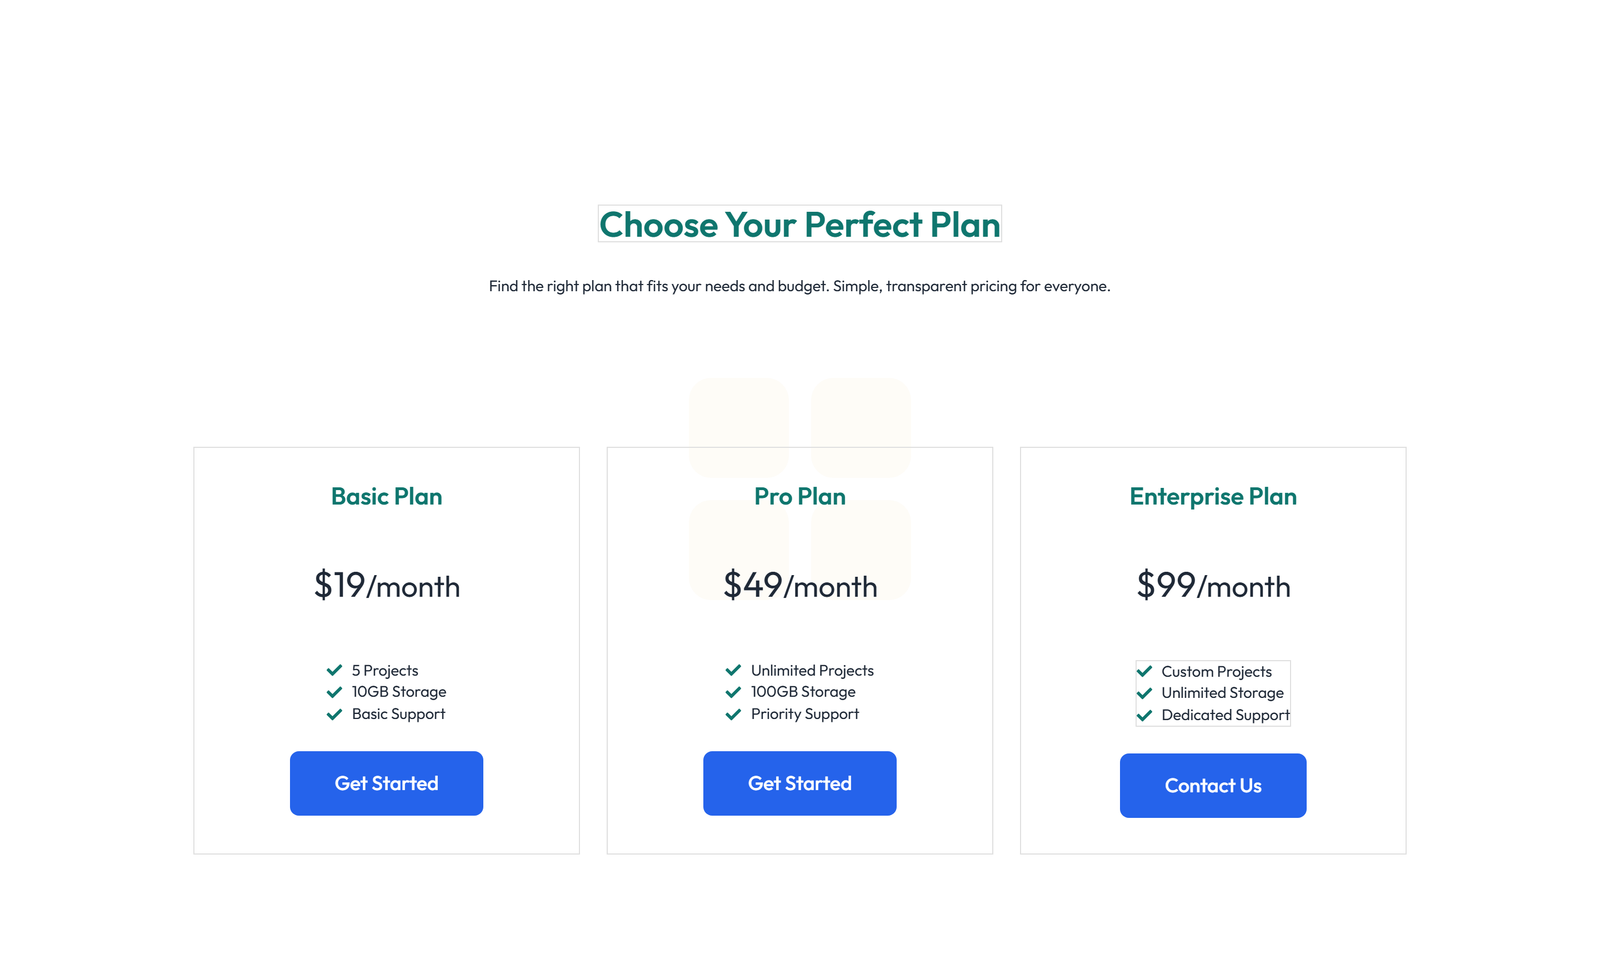
Task: Select the Basic Plan card title
Action: point(386,496)
